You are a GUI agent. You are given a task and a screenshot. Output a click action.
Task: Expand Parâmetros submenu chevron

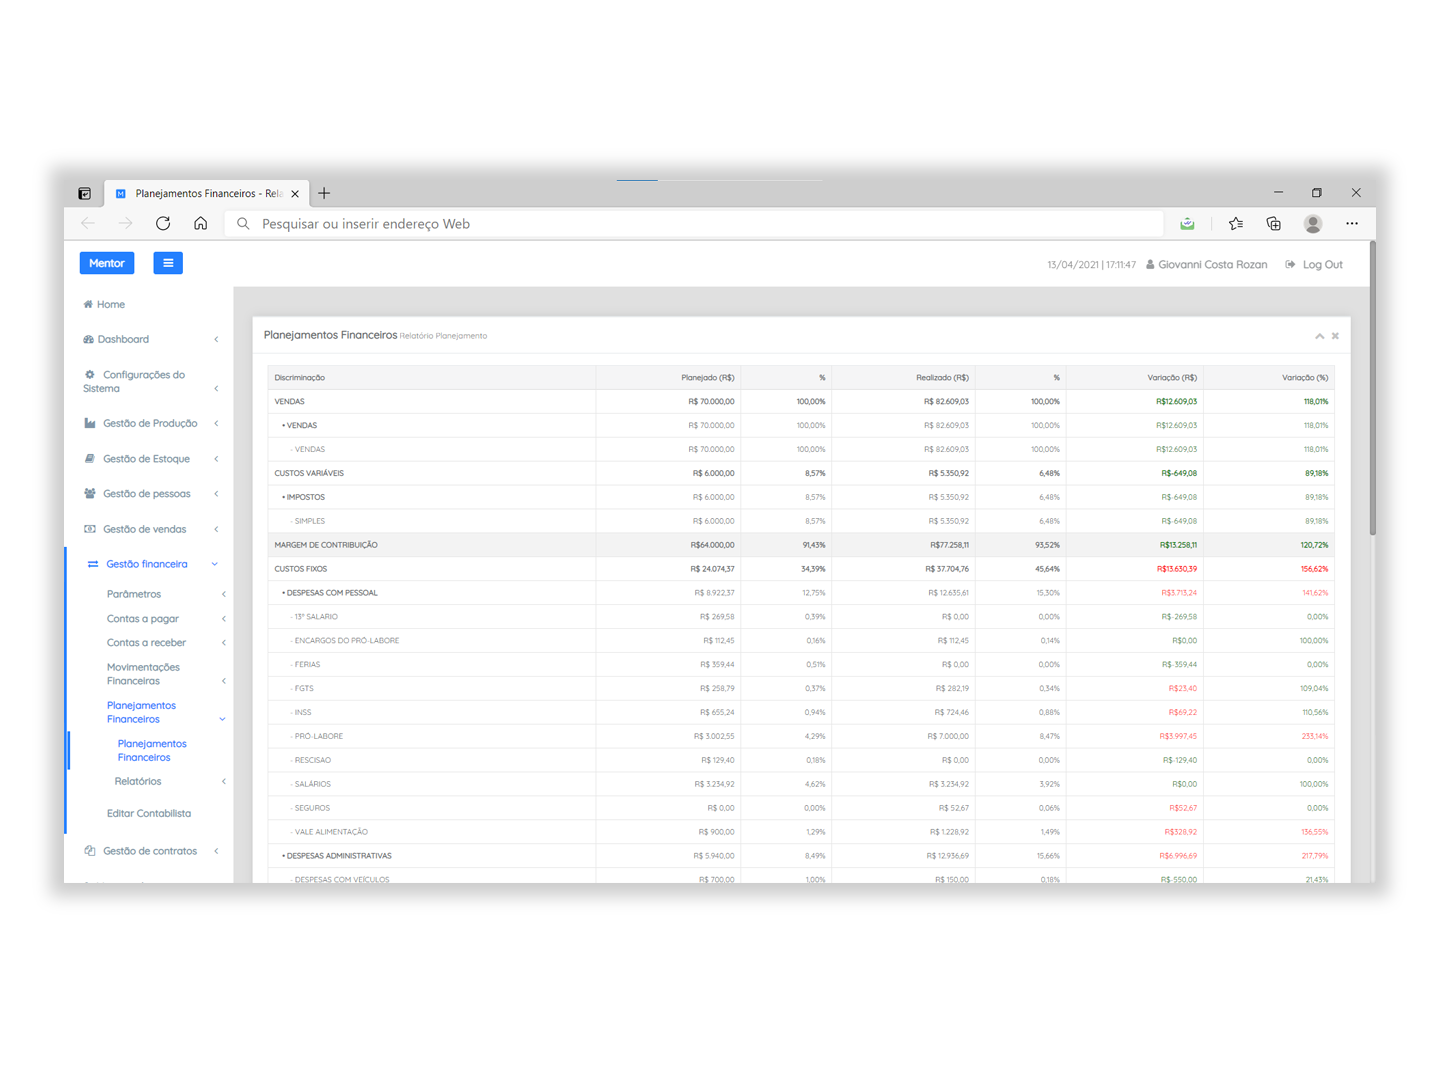coord(223,594)
